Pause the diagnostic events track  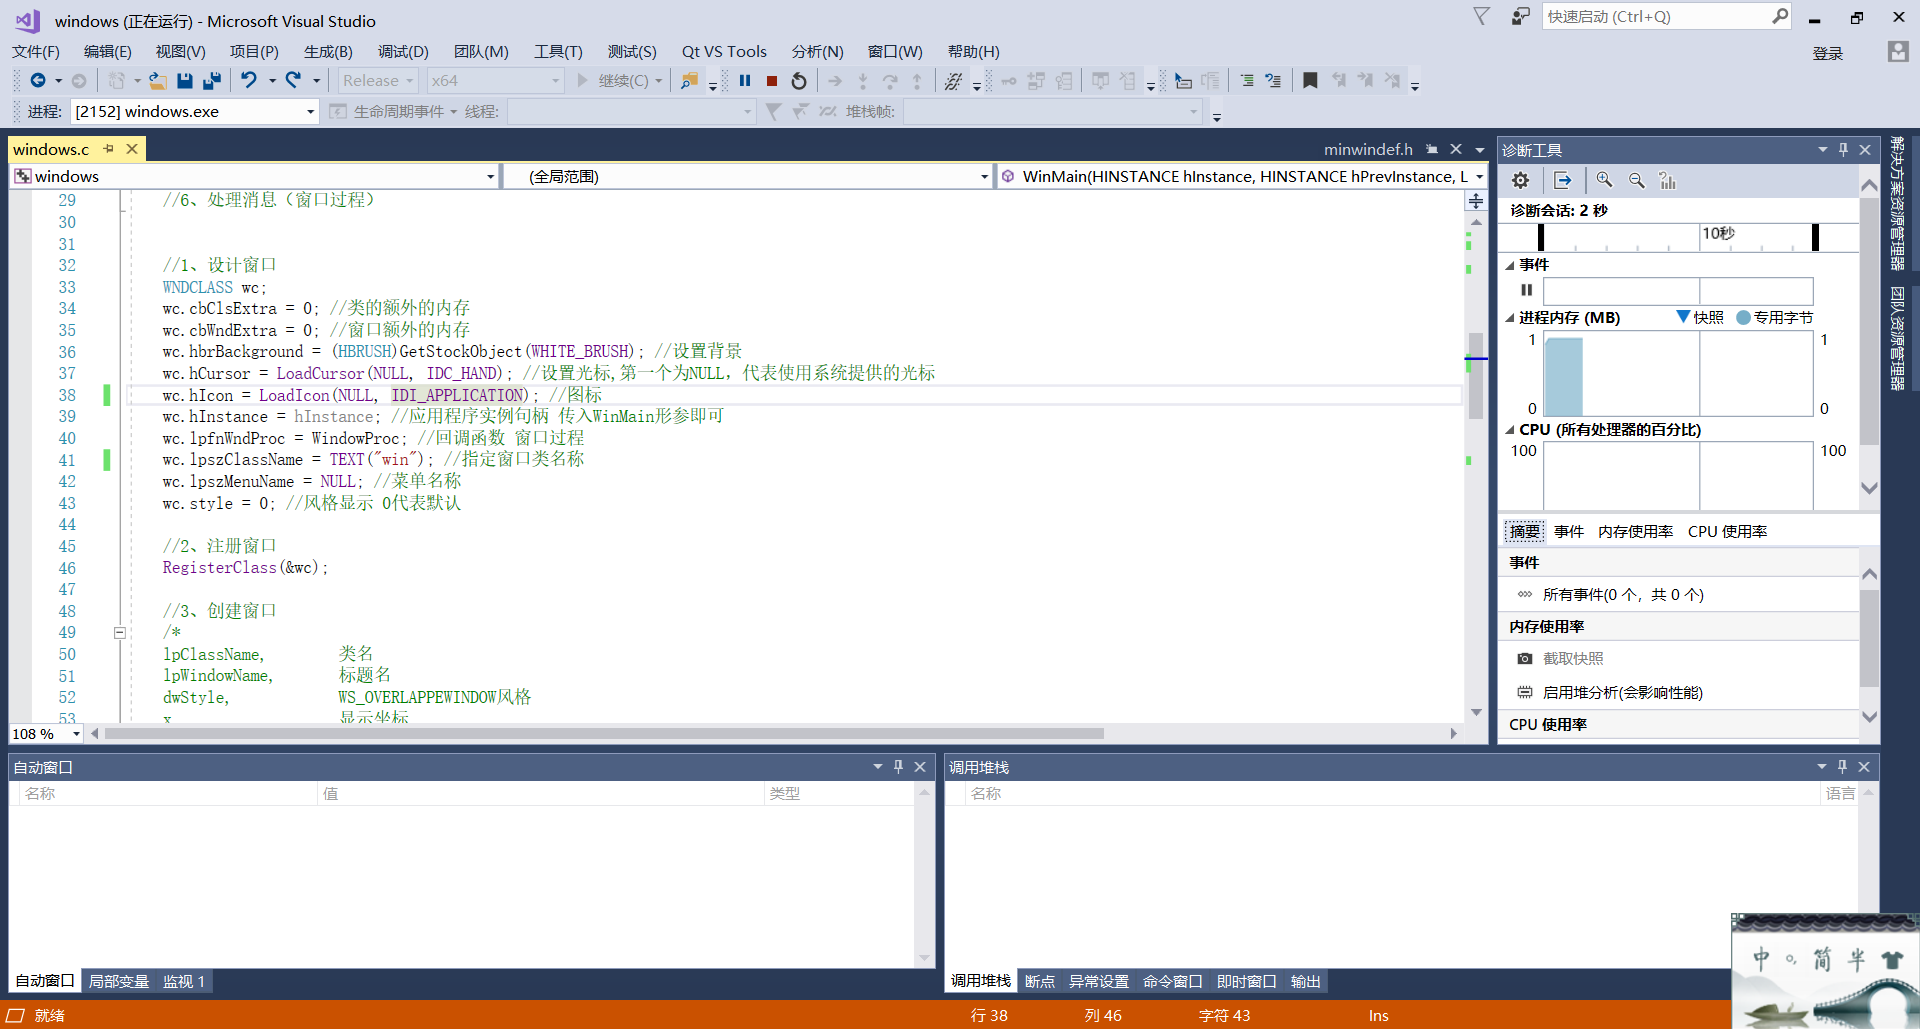[1526, 290]
